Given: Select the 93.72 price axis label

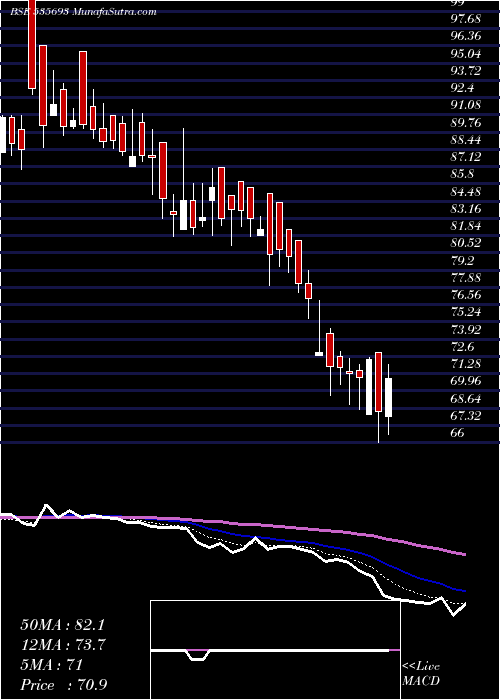Looking at the screenshot, I should tap(466, 71).
